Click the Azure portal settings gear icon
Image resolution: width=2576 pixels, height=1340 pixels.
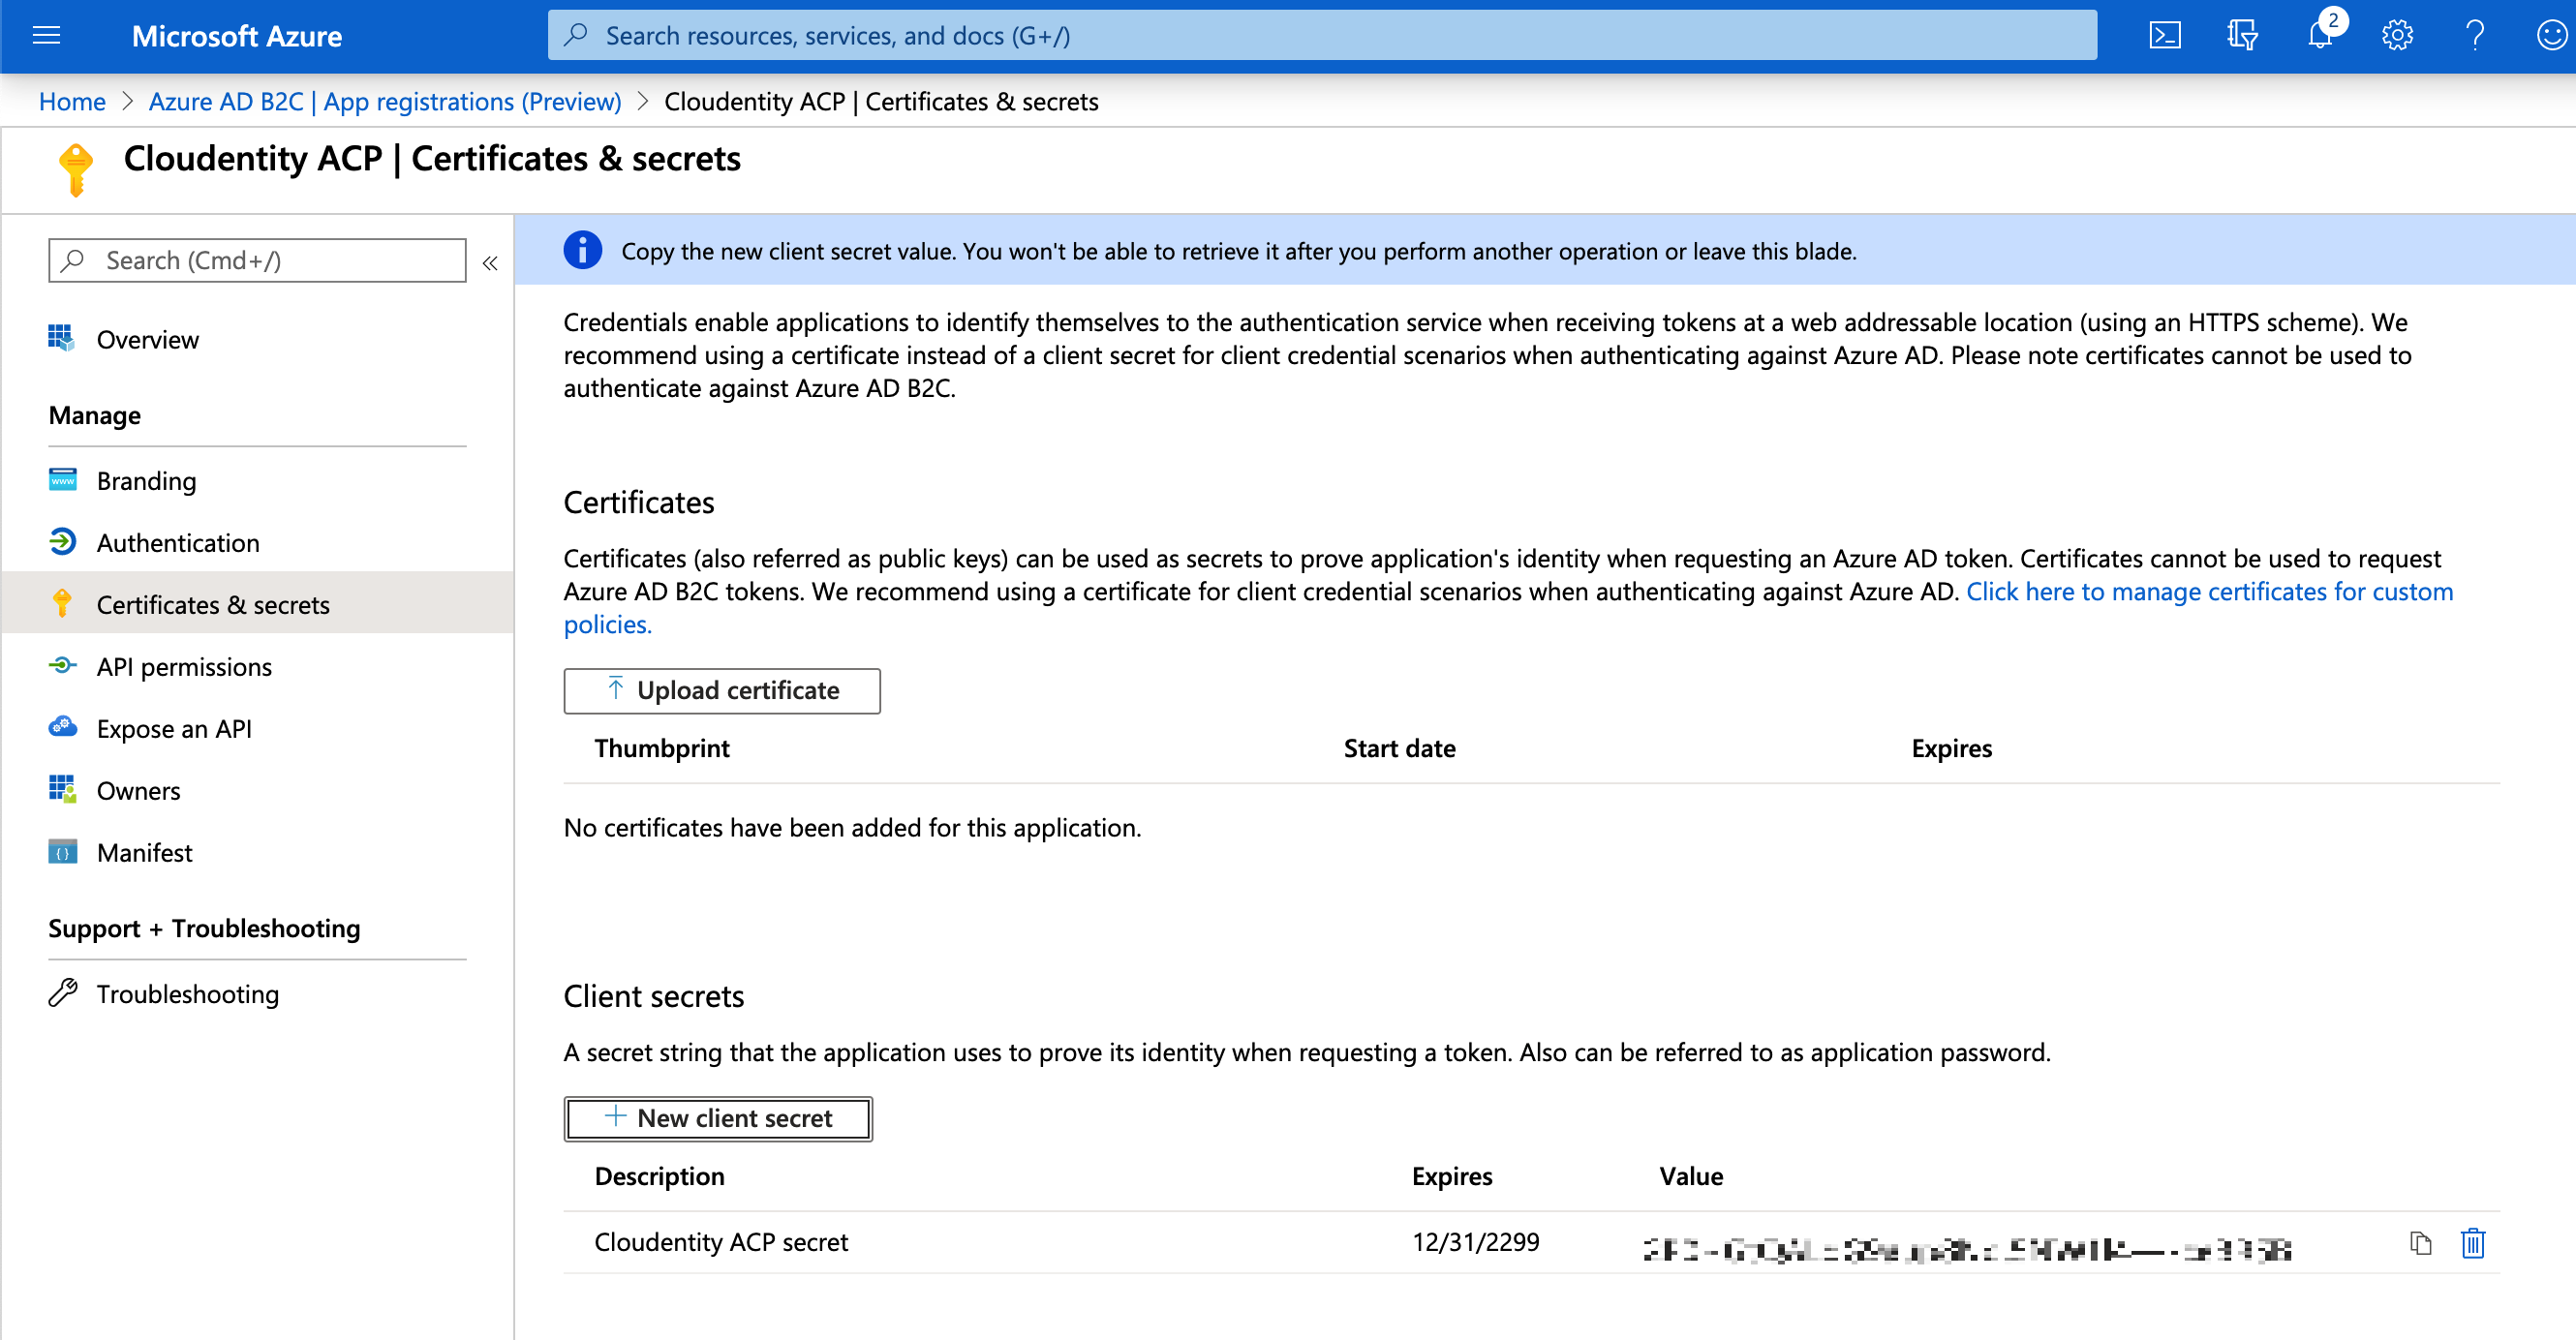pyautogui.click(x=2396, y=34)
